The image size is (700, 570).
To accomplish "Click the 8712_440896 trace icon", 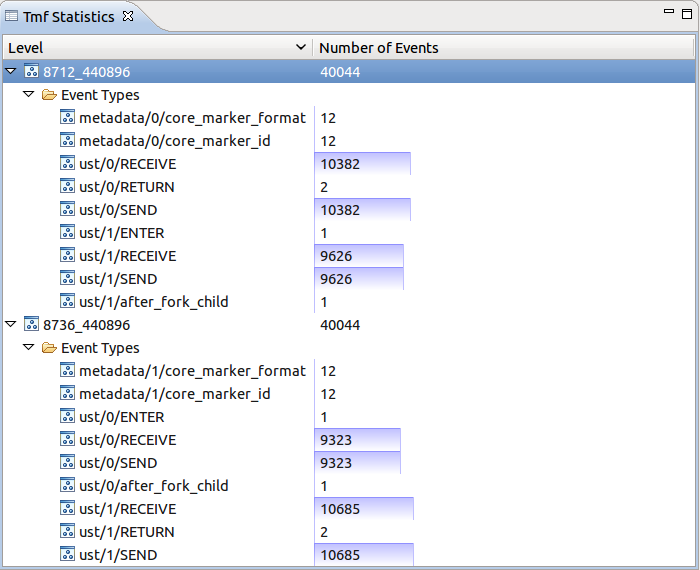I will (x=31, y=72).
